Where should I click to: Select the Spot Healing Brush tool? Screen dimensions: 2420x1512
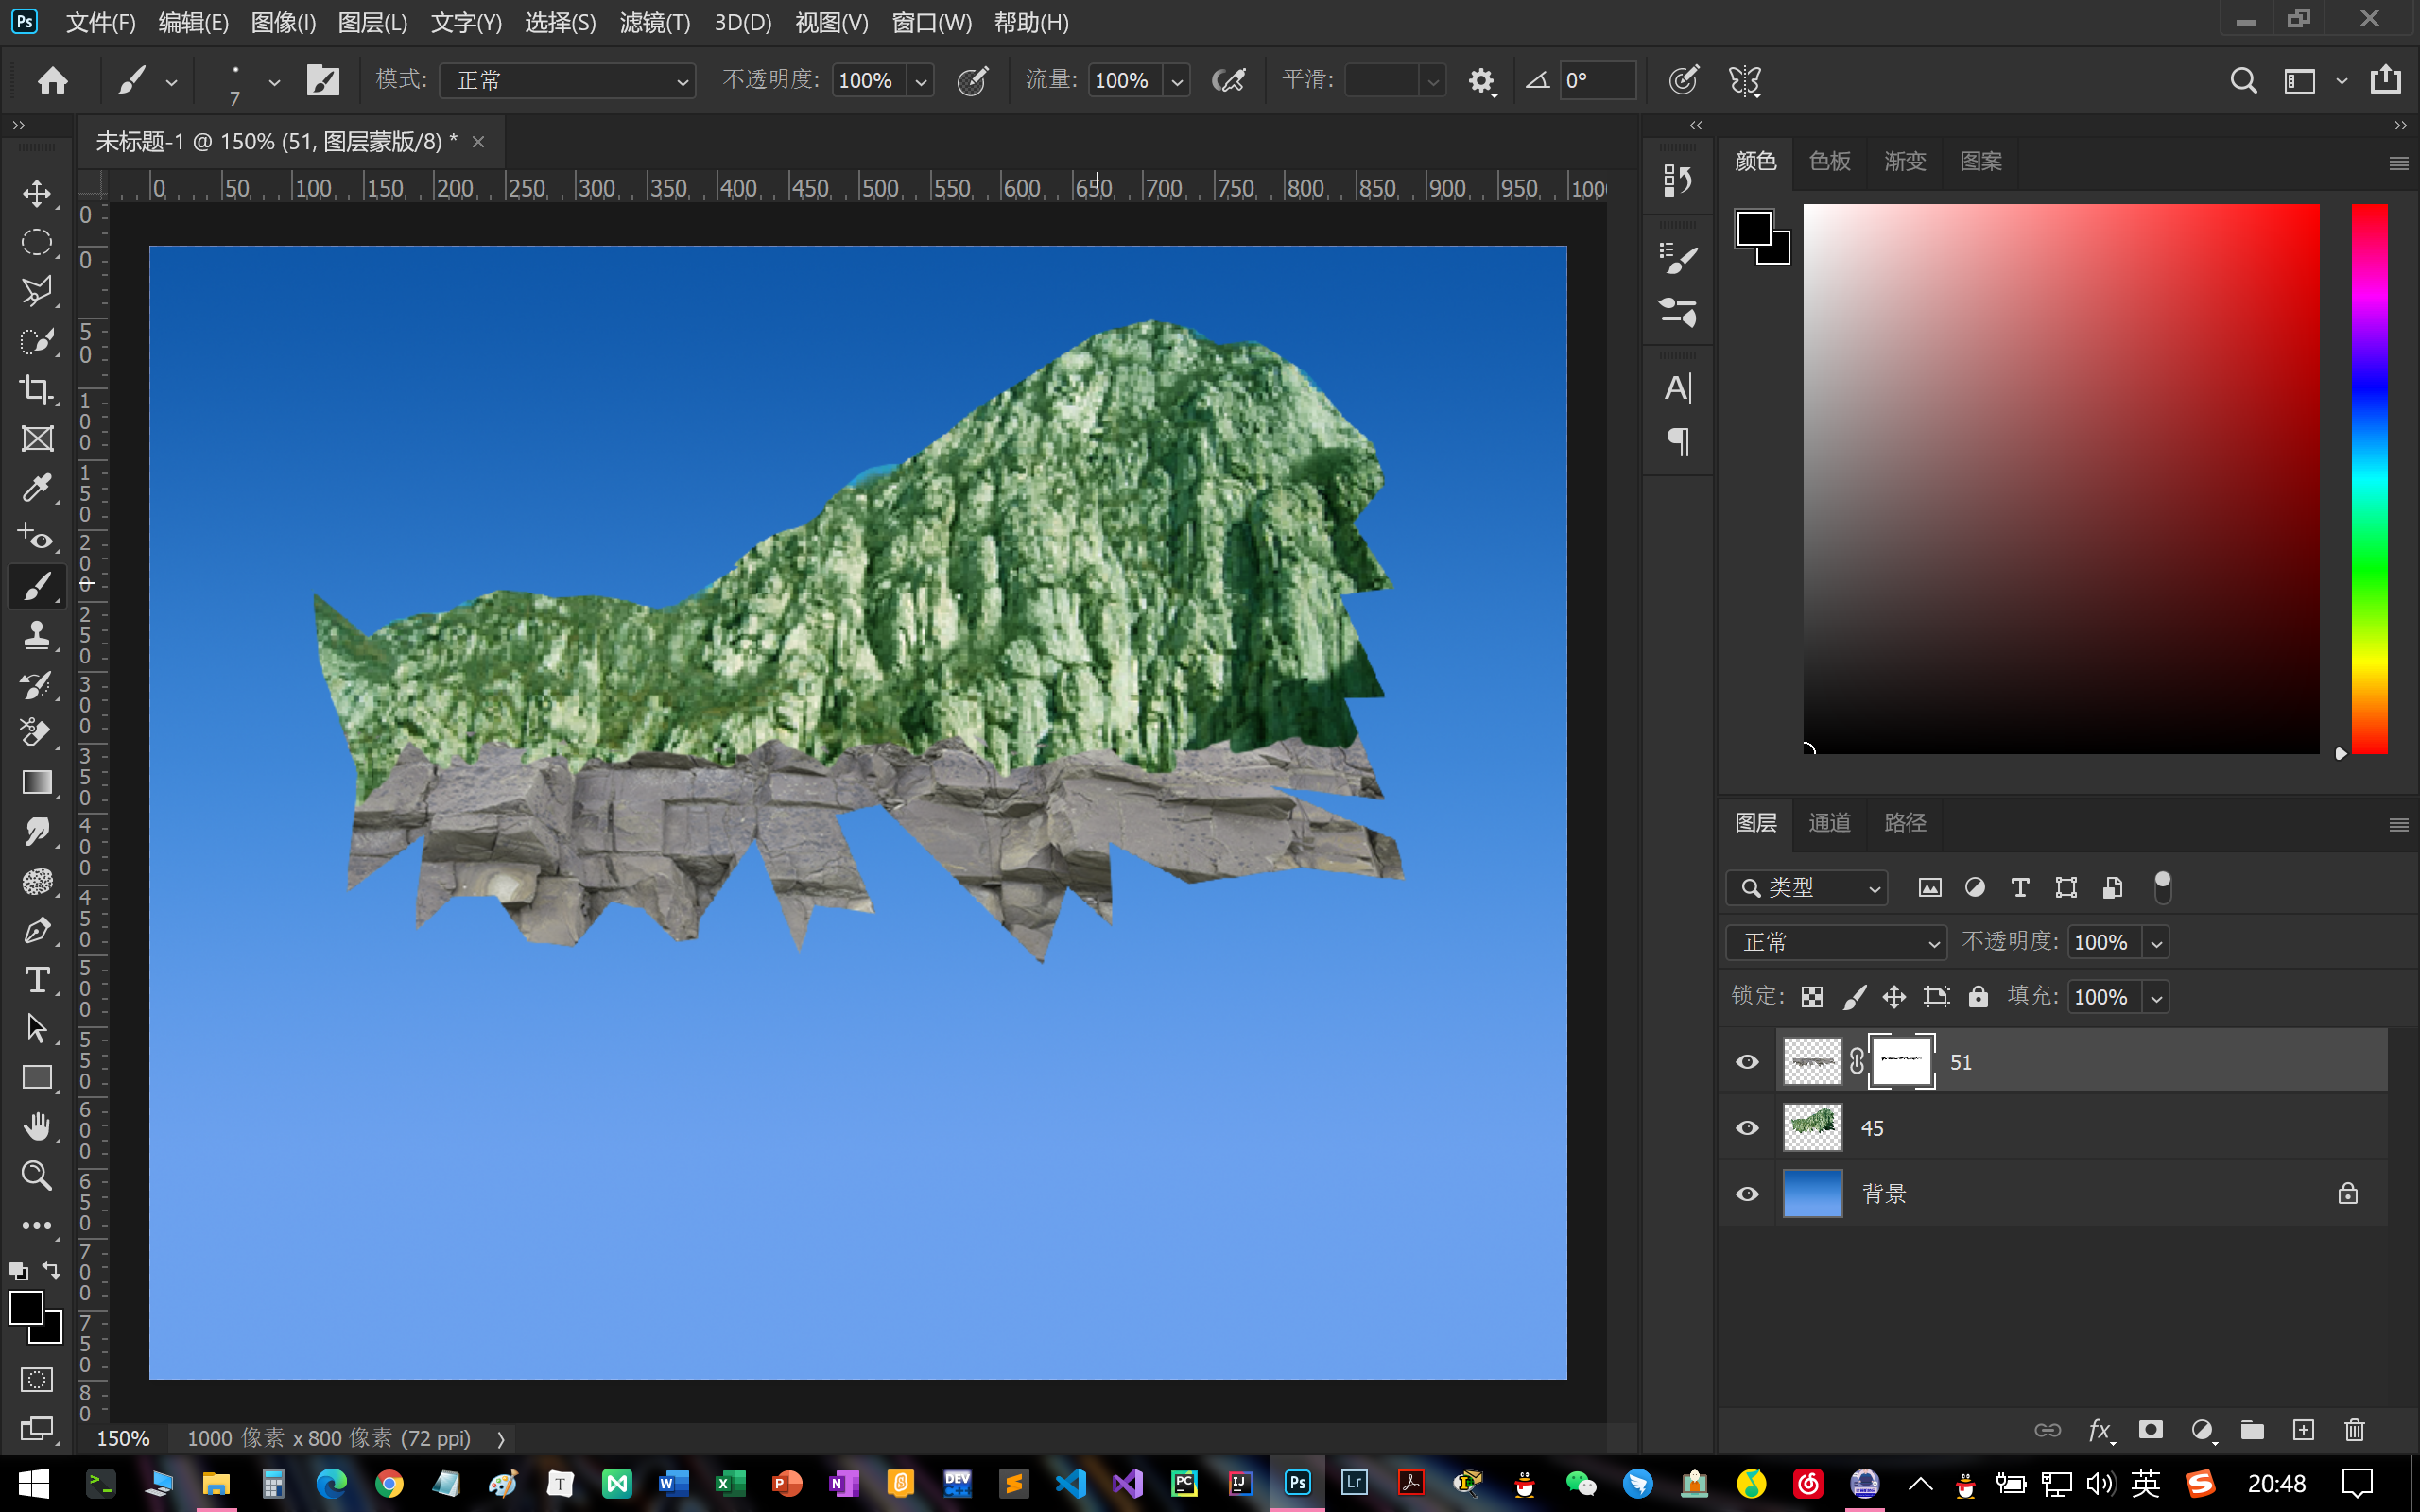tap(37, 537)
